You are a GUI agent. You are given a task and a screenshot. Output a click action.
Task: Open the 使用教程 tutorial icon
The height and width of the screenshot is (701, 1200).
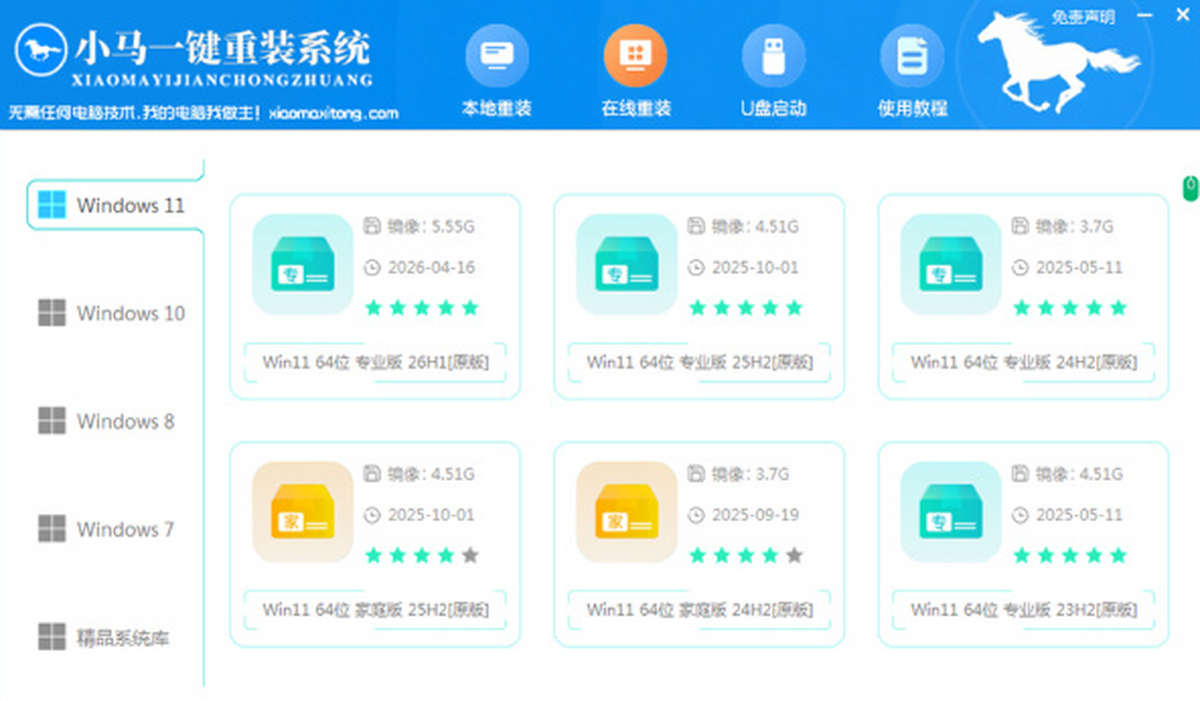pos(911,54)
